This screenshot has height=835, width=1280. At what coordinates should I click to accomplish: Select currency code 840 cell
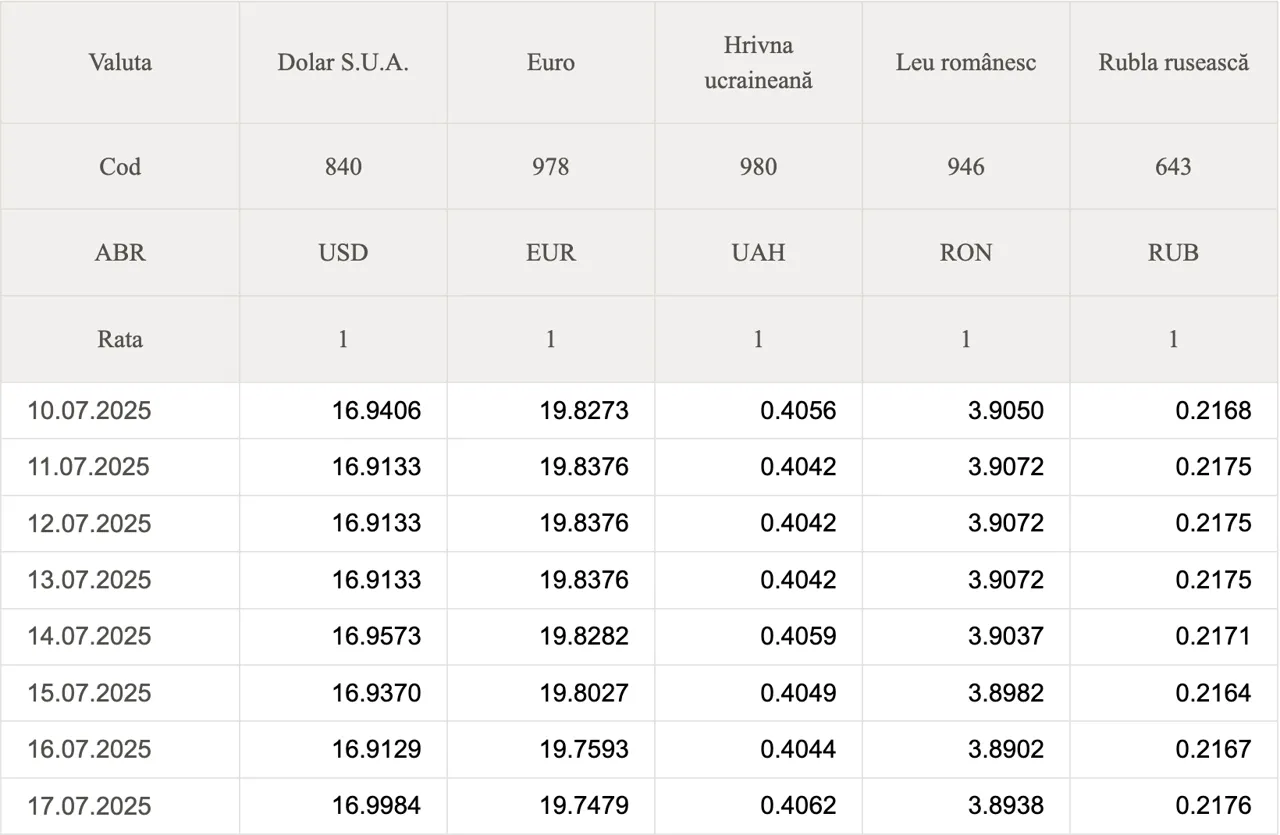(x=343, y=166)
